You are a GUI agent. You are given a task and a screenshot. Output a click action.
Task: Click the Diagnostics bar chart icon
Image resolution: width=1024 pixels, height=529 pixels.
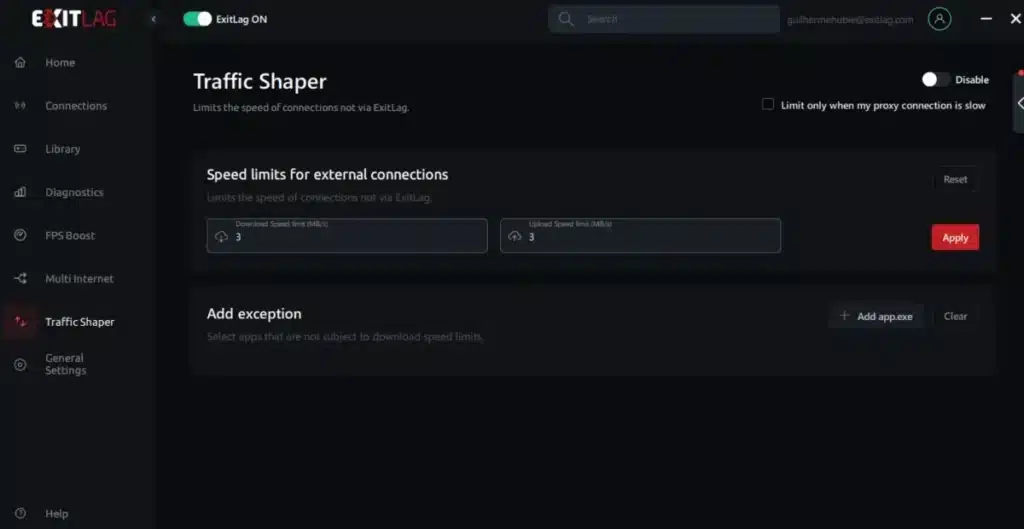point(20,192)
